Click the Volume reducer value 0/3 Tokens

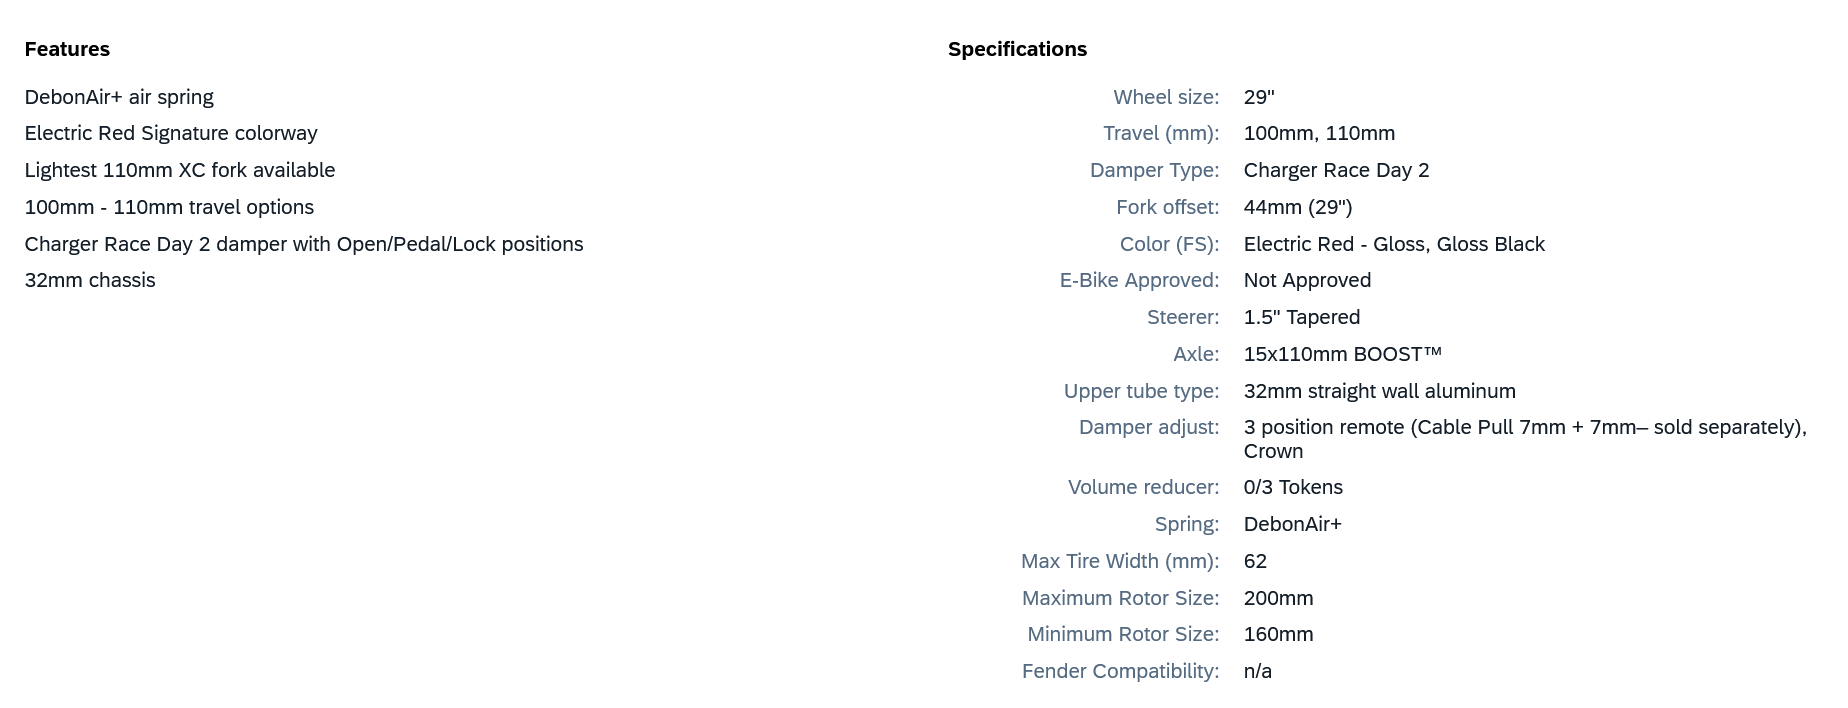[1293, 487]
